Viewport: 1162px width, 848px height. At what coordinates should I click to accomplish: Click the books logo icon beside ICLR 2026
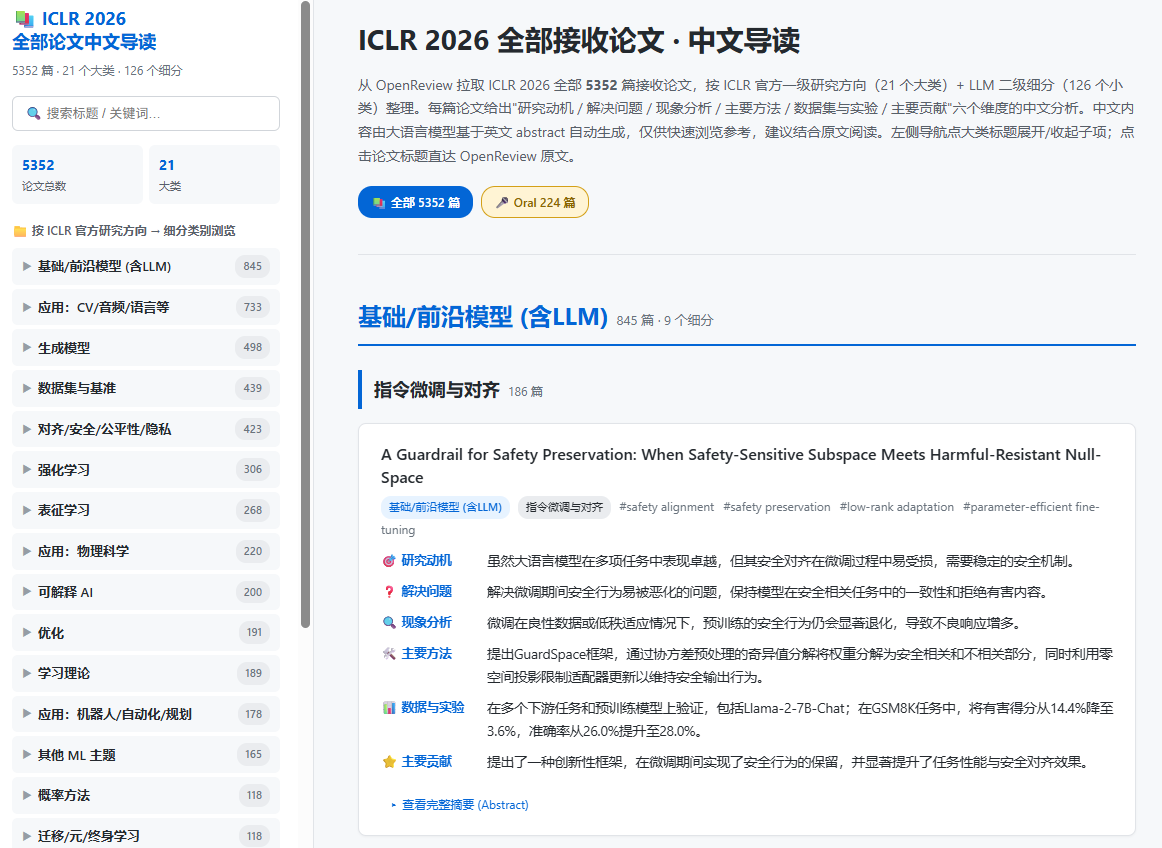pyautogui.click(x=24, y=19)
